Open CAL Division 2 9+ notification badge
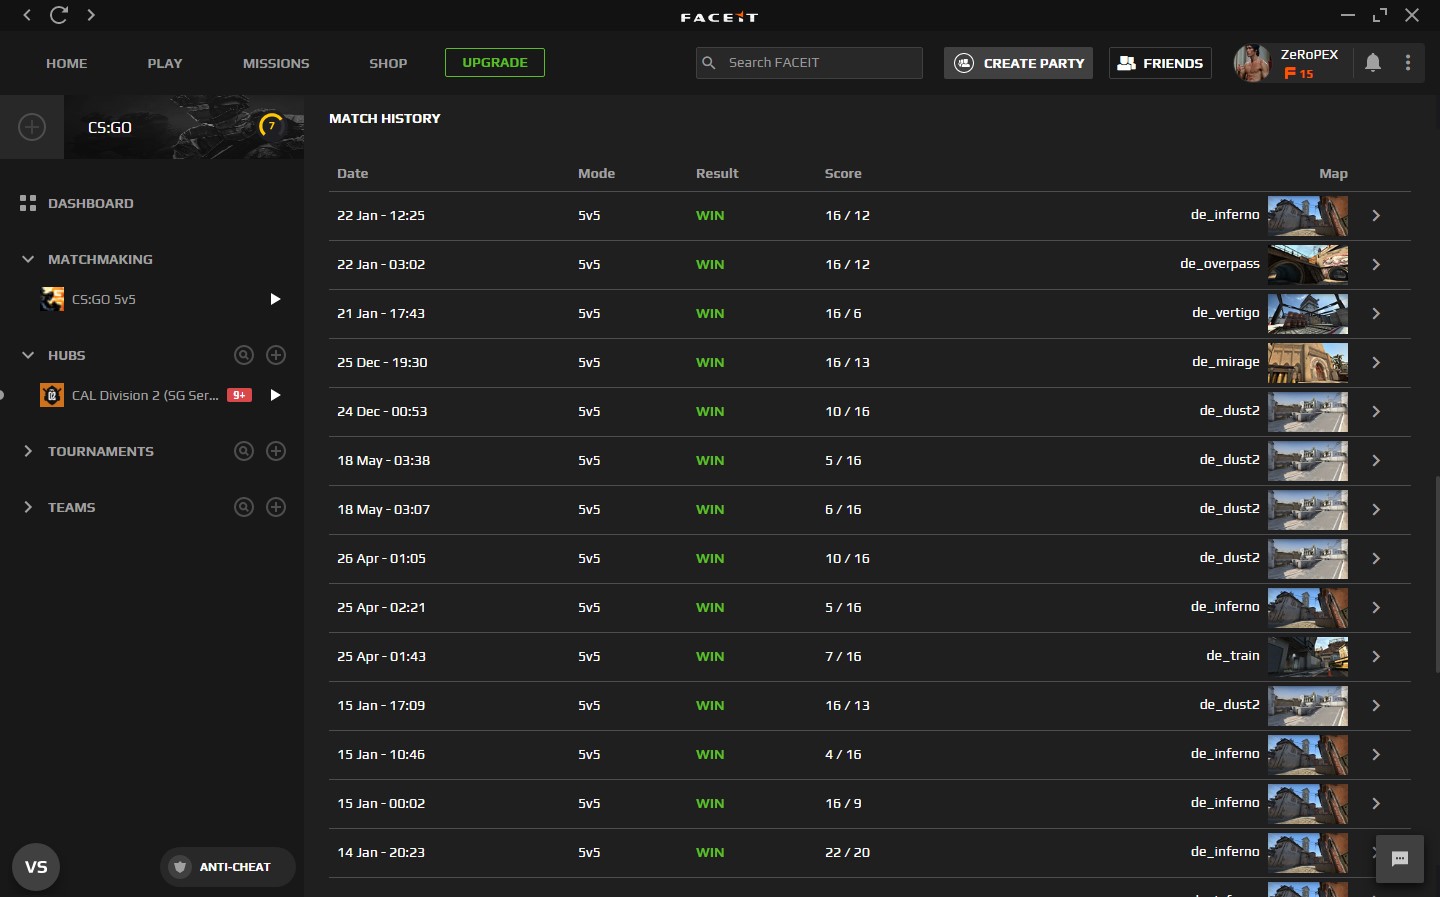1440x897 pixels. pos(239,395)
